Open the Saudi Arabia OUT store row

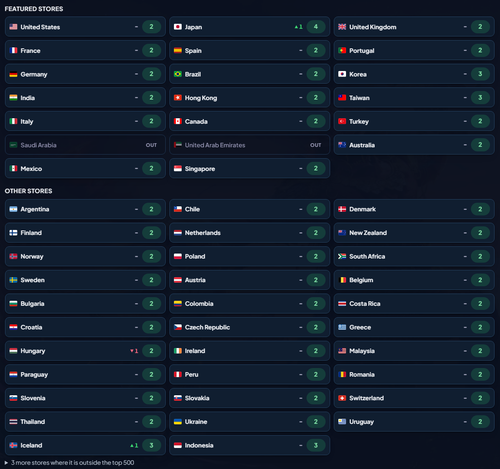pos(85,145)
